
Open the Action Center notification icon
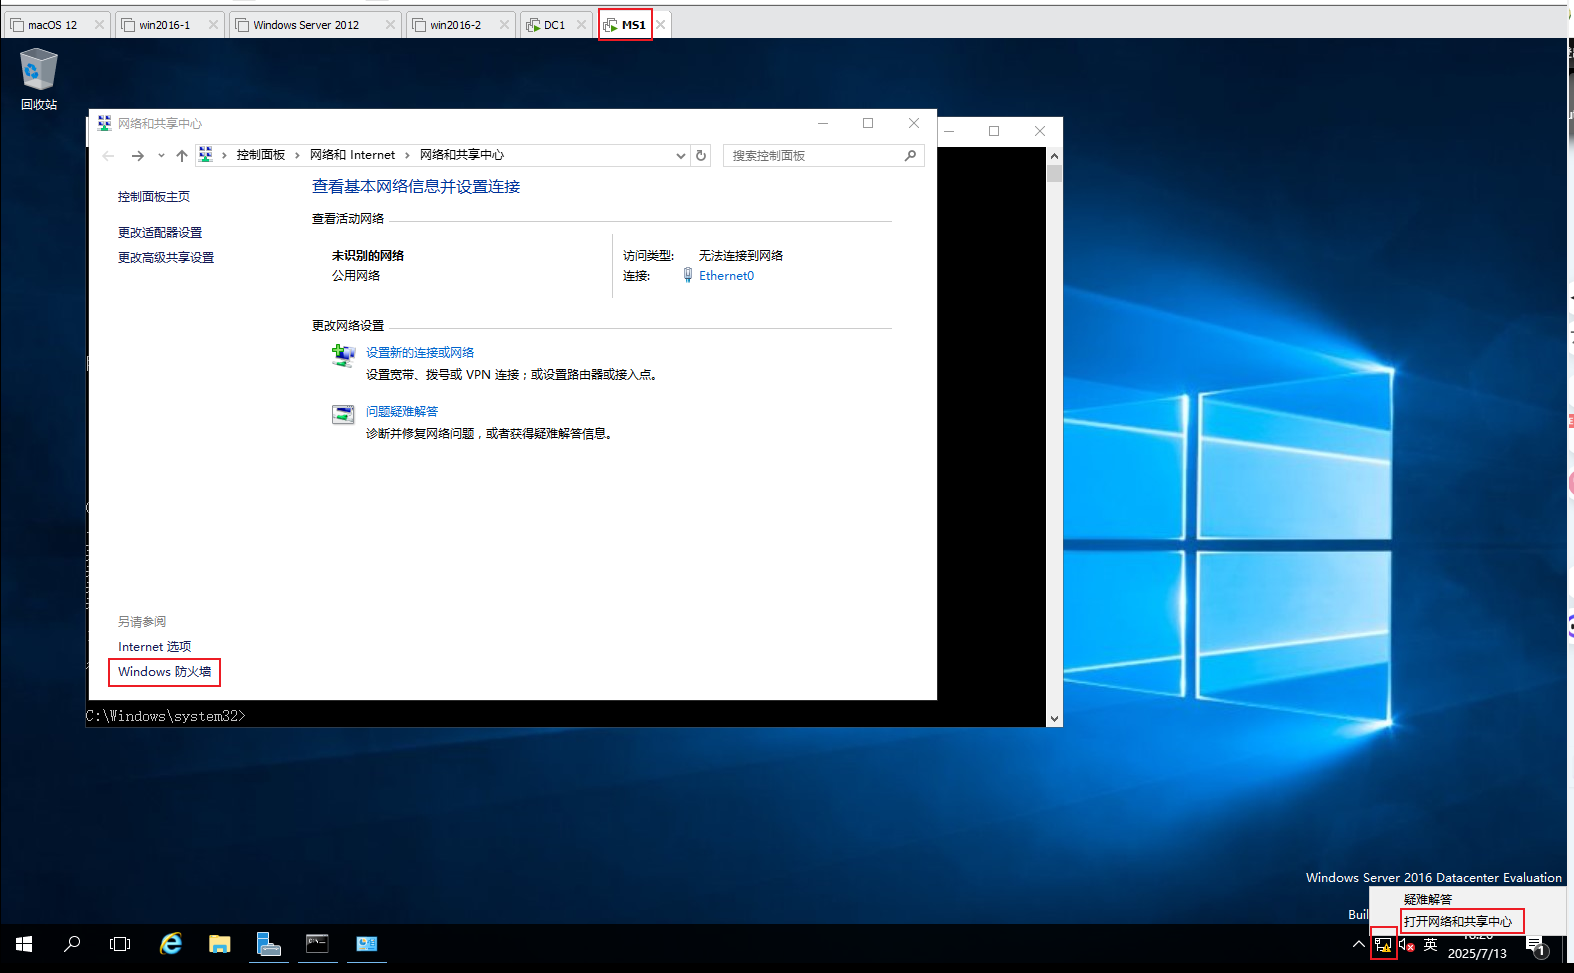1537,946
